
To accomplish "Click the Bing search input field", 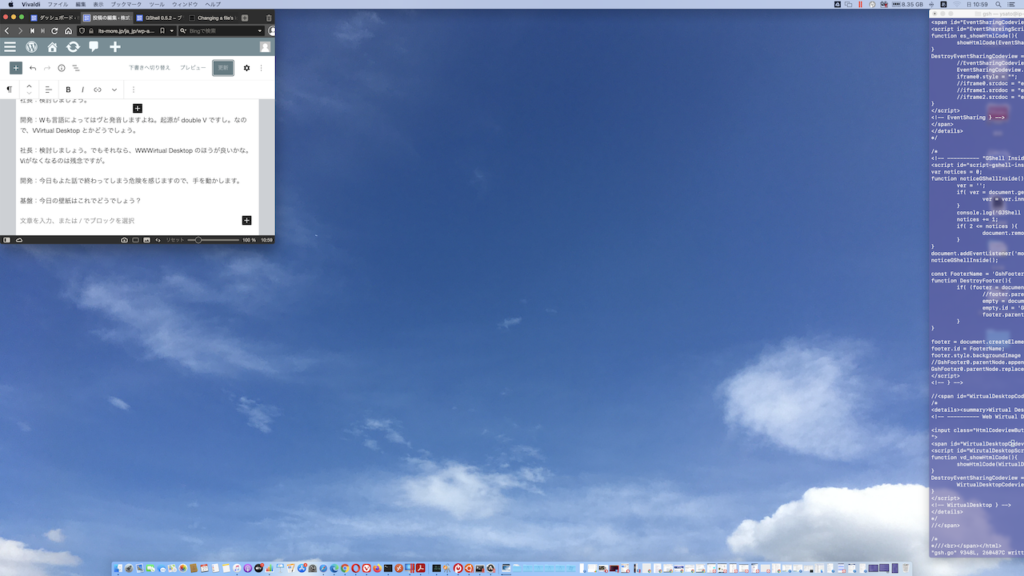I will pos(220,31).
